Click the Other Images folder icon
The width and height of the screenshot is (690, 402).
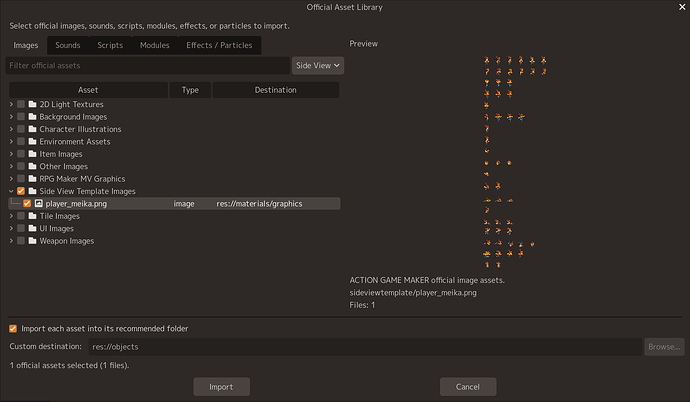coord(33,166)
